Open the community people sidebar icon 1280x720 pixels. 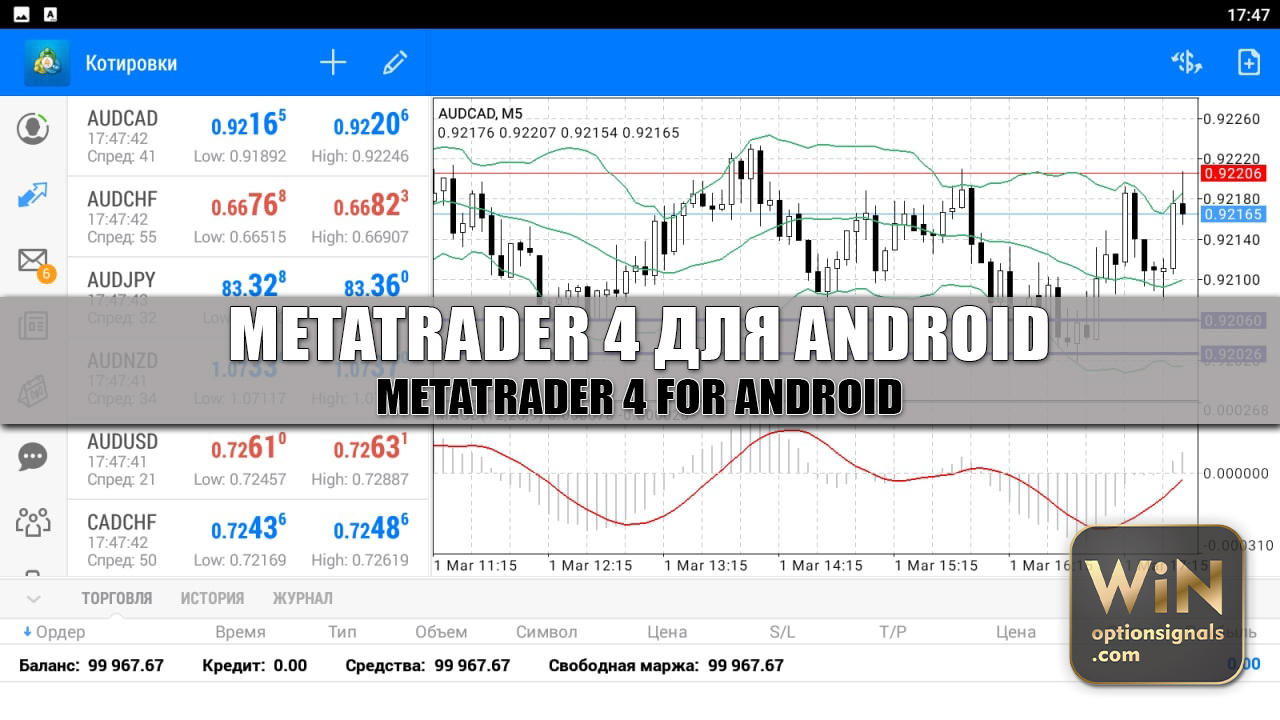click(x=33, y=521)
